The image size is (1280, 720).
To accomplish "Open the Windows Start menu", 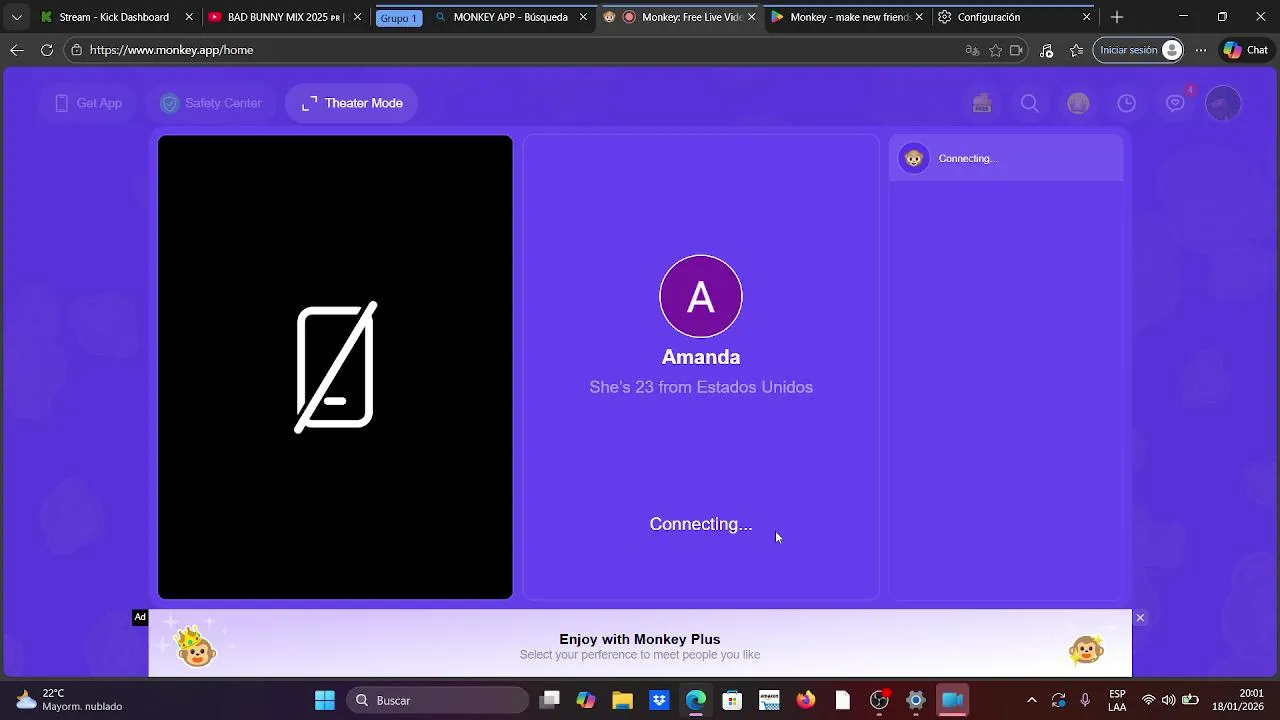I will click(325, 700).
